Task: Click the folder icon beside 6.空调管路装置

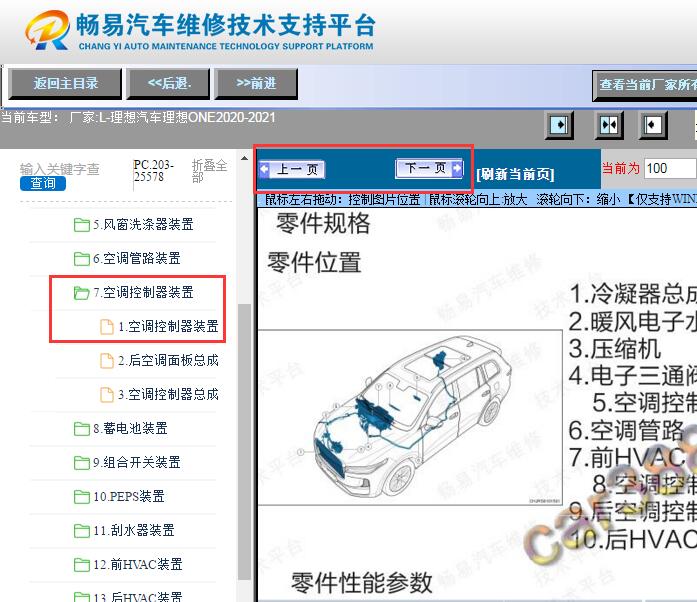Action: pos(81,258)
